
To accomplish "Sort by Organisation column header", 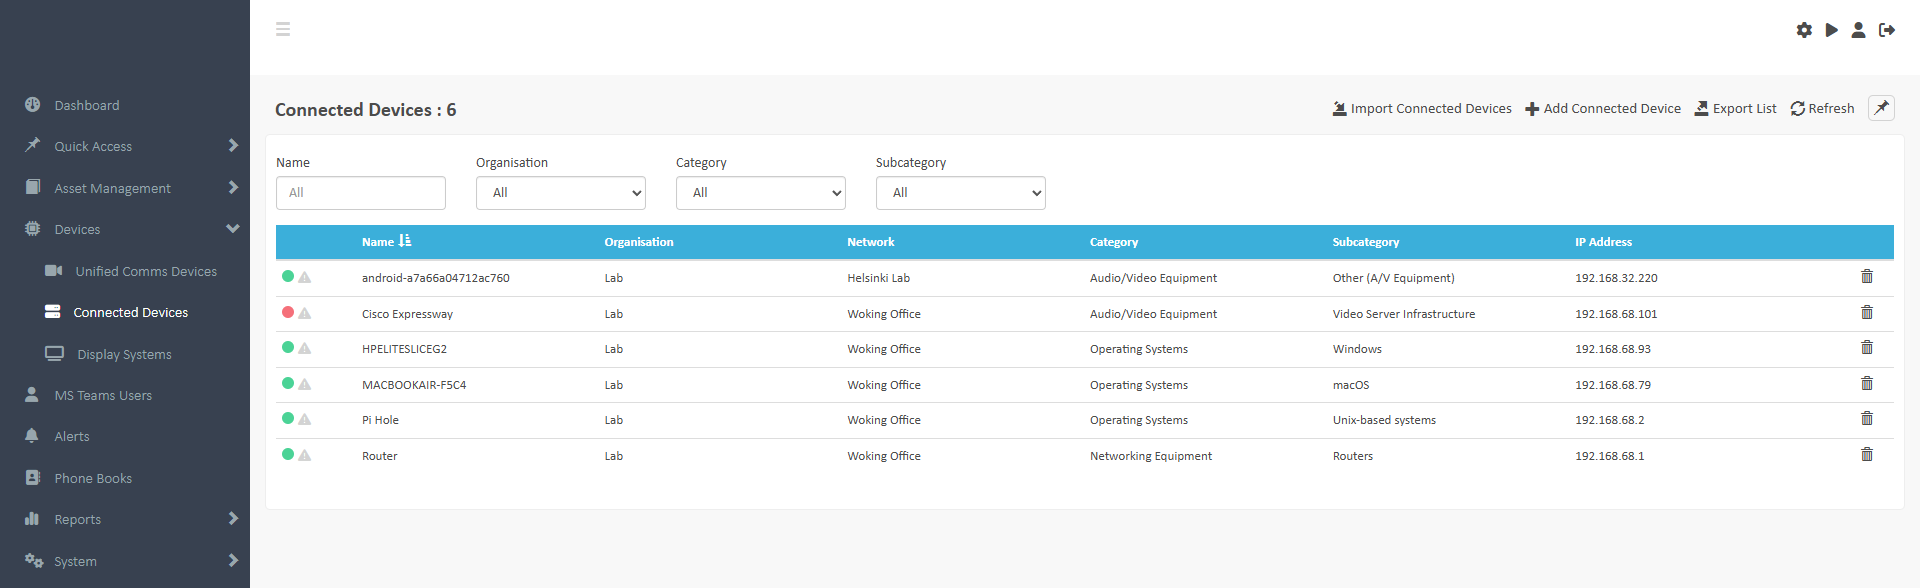I will 639,242.
